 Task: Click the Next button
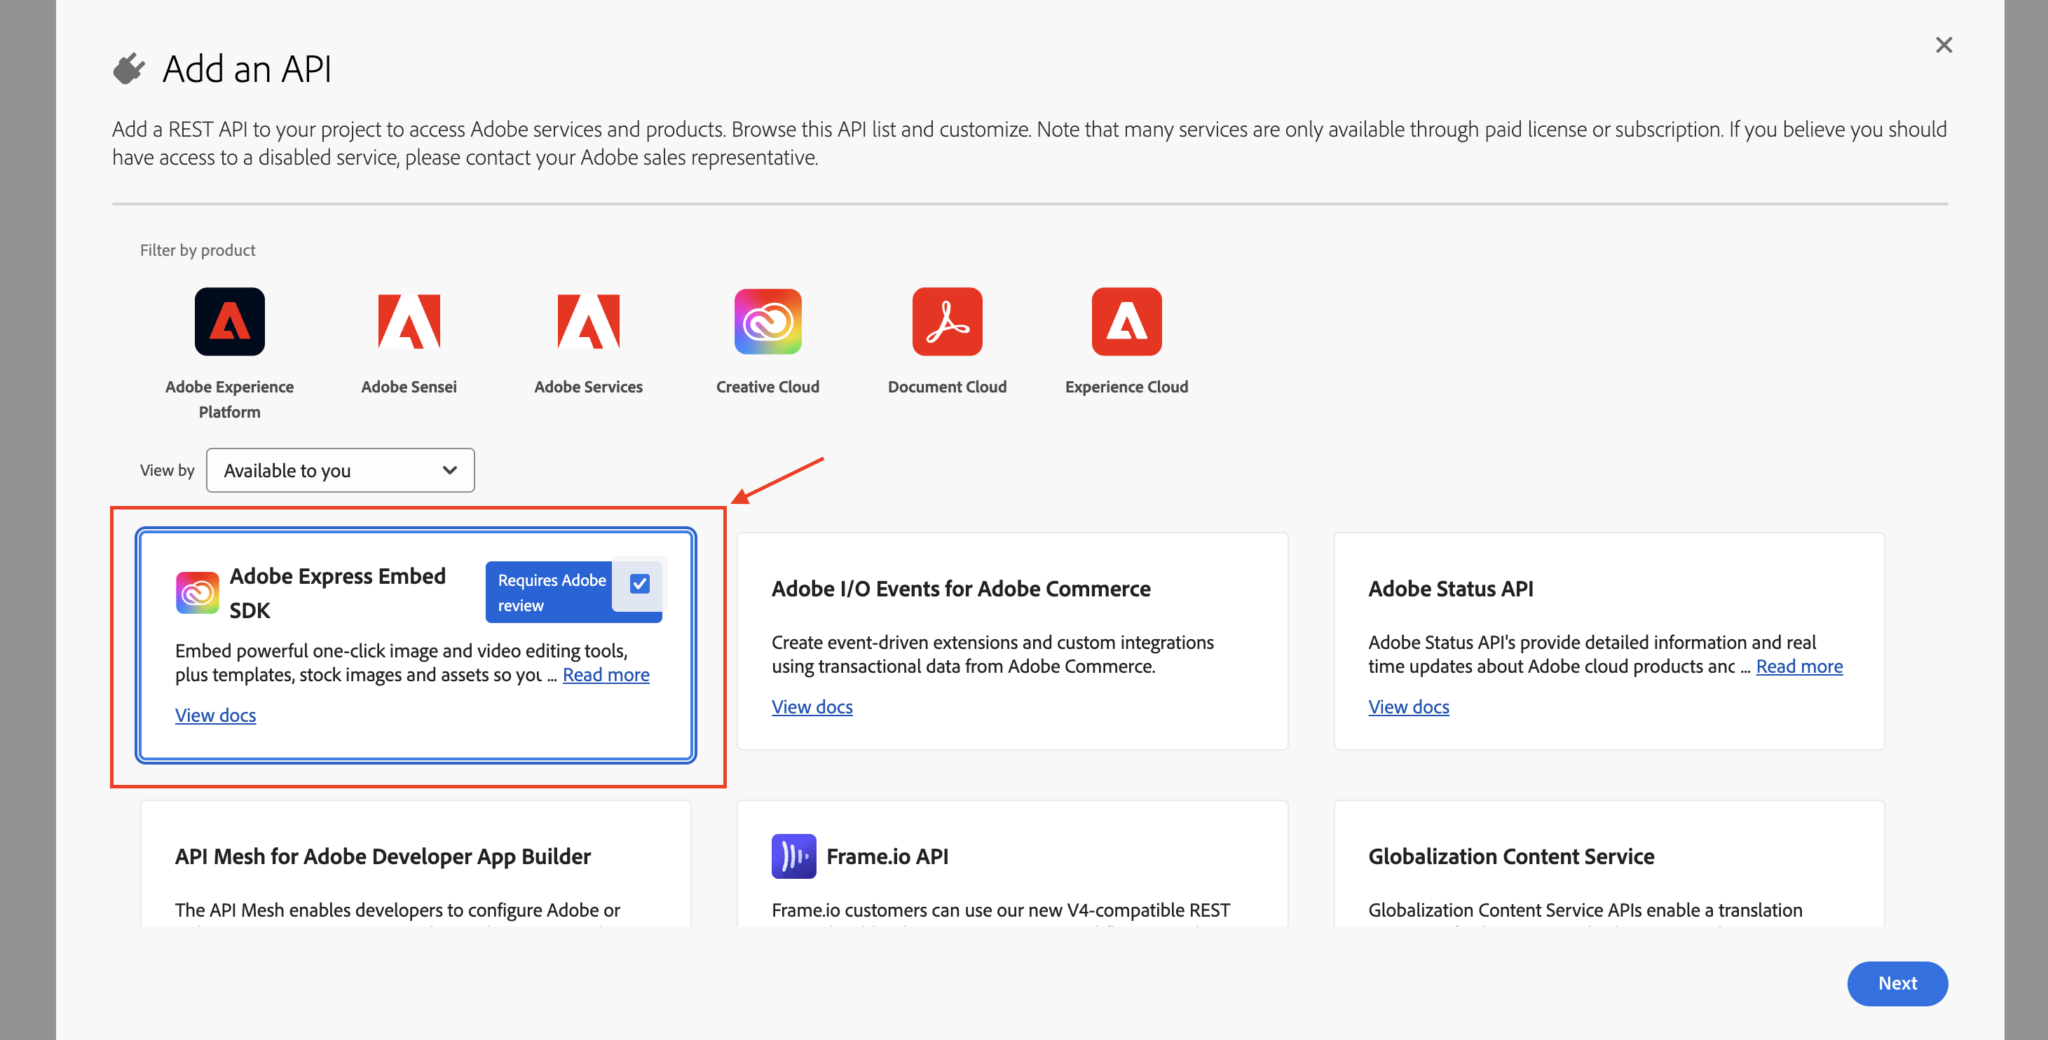point(1897,983)
